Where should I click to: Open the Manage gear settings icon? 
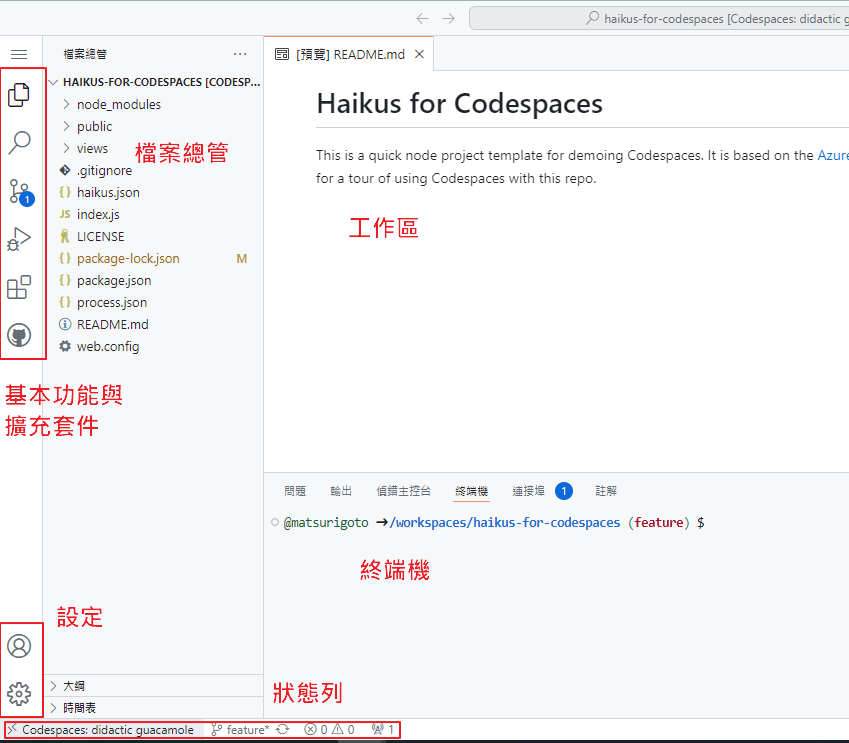pos(19,694)
